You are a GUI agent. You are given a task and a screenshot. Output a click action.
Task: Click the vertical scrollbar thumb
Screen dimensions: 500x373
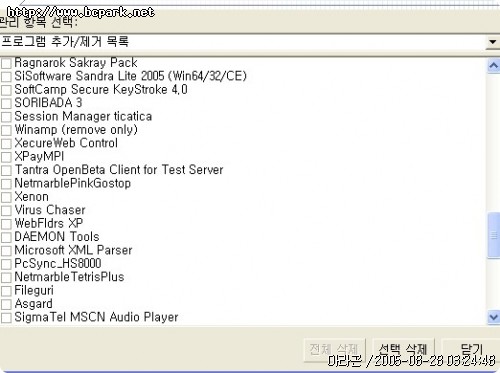click(x=494, y=235)
